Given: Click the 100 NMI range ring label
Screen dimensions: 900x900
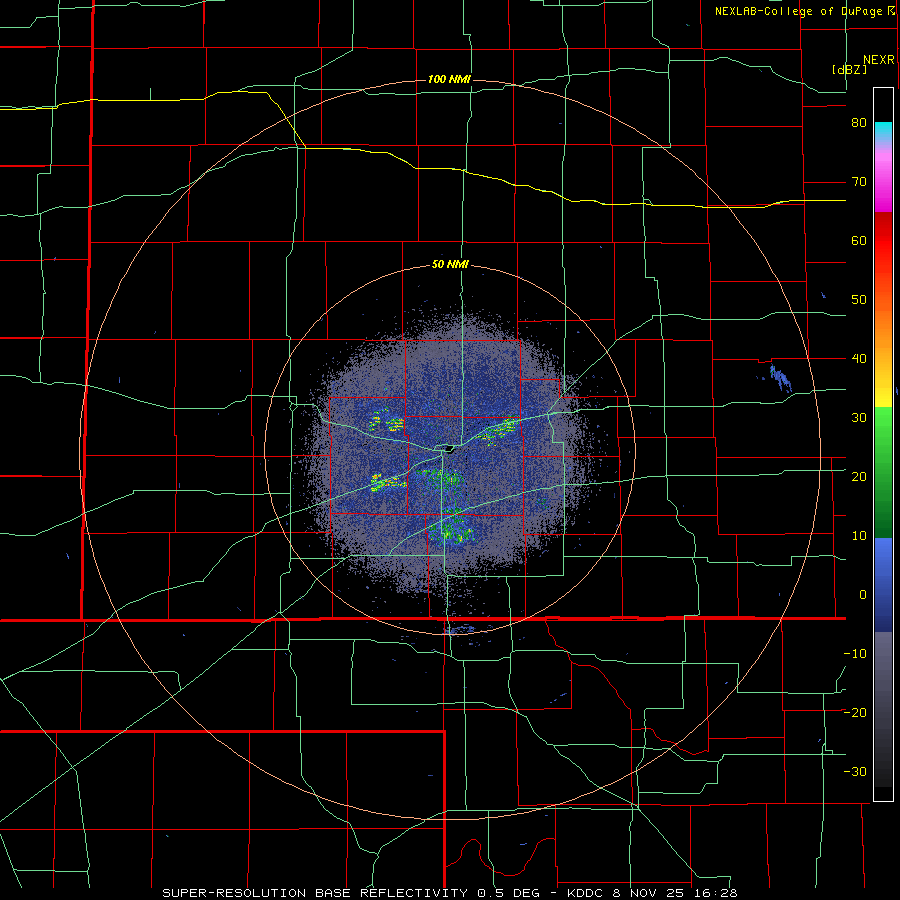Looking at the screenshot, I should (x=449, y=79).
